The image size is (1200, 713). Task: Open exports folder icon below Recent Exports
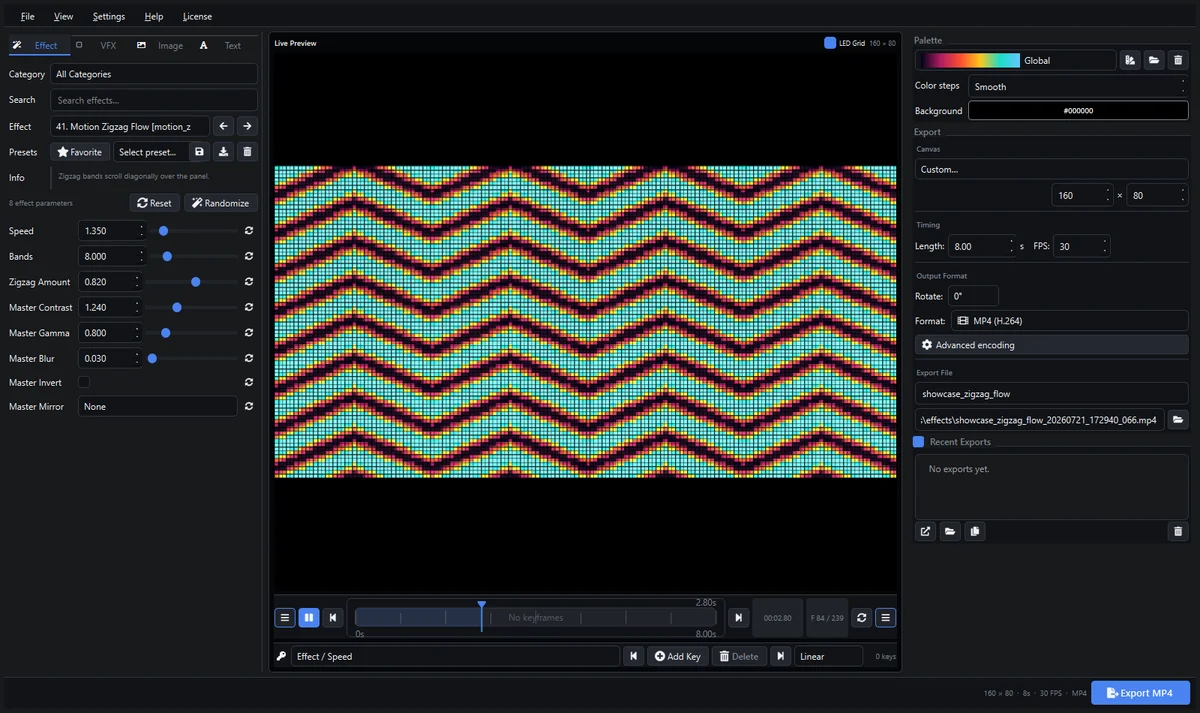tap(950, 531)
